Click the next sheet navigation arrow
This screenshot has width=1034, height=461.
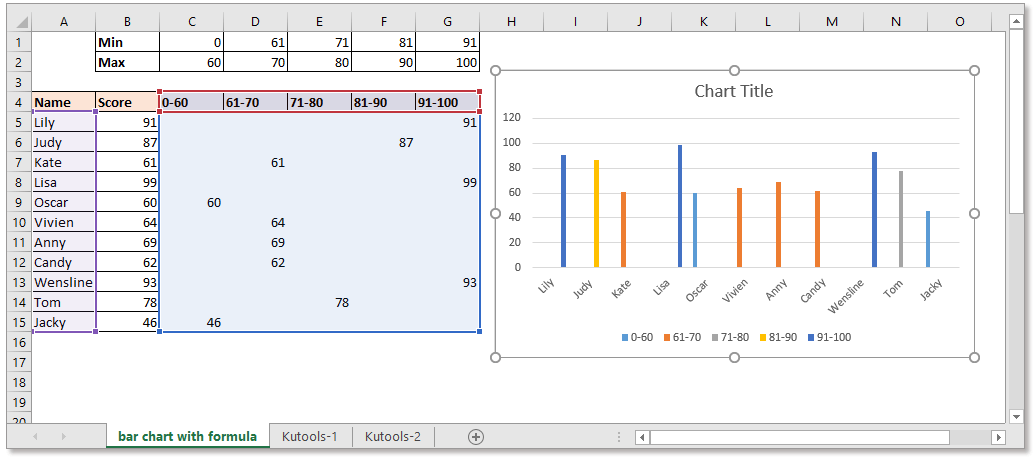coord(64,437)
